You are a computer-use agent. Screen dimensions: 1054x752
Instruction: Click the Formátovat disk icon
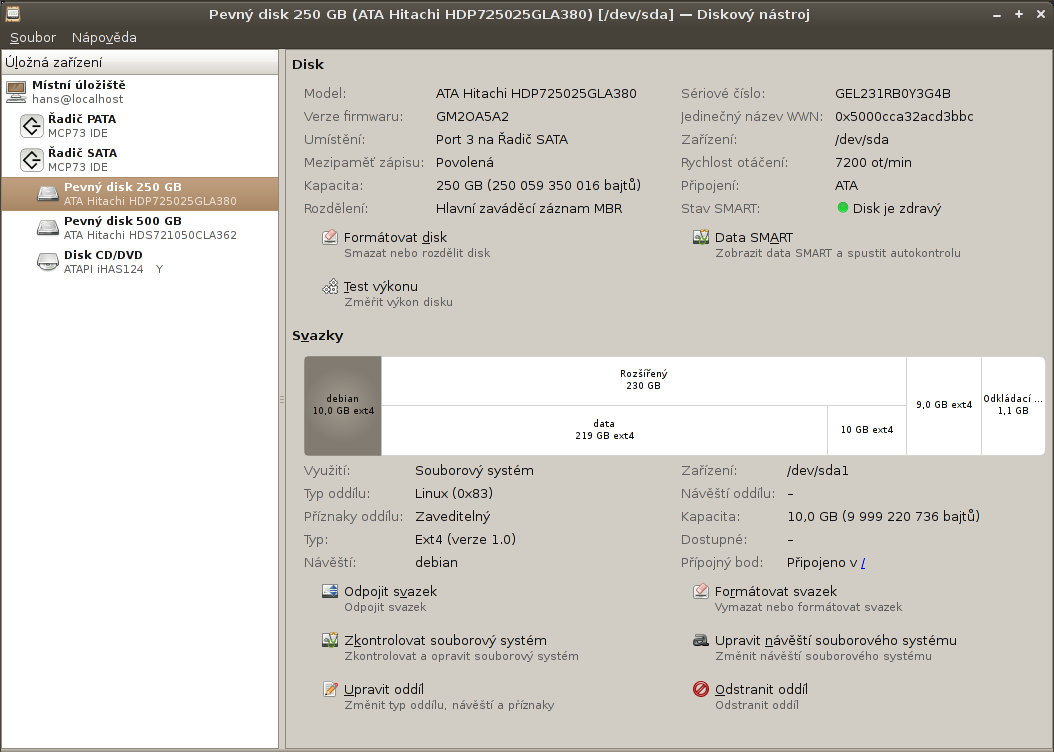pyautogui.click(x=330, y=238)
